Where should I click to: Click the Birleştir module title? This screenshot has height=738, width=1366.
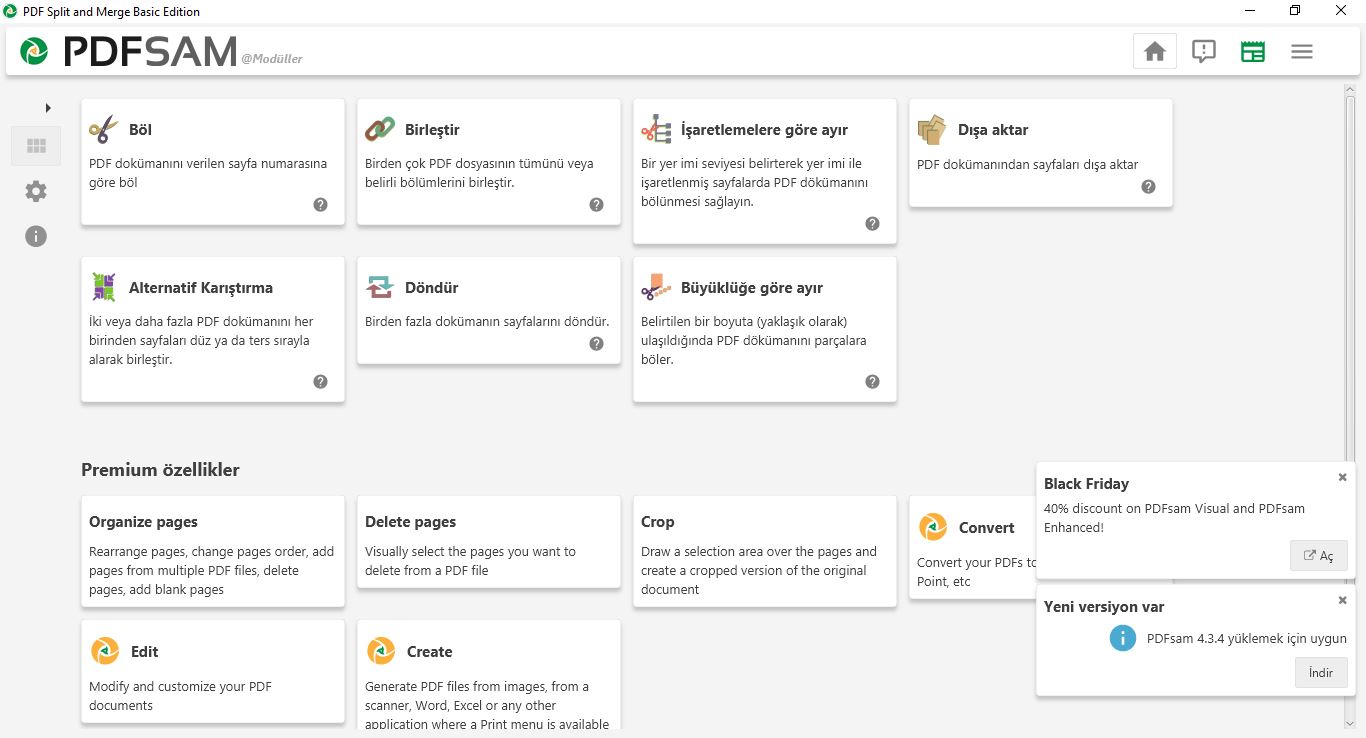(x=432, y=130)
